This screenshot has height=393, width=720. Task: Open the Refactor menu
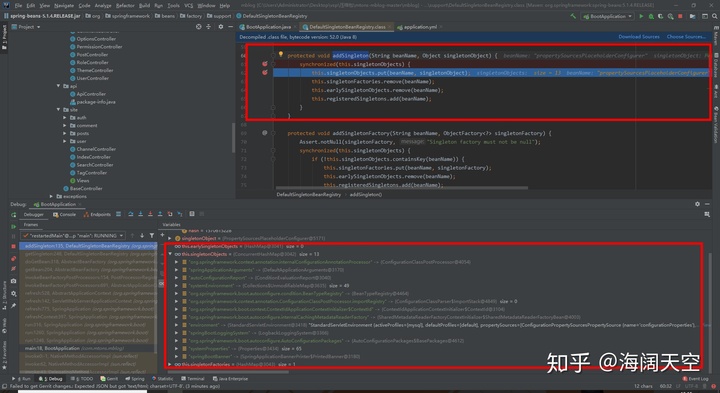(x=125, y=6)
